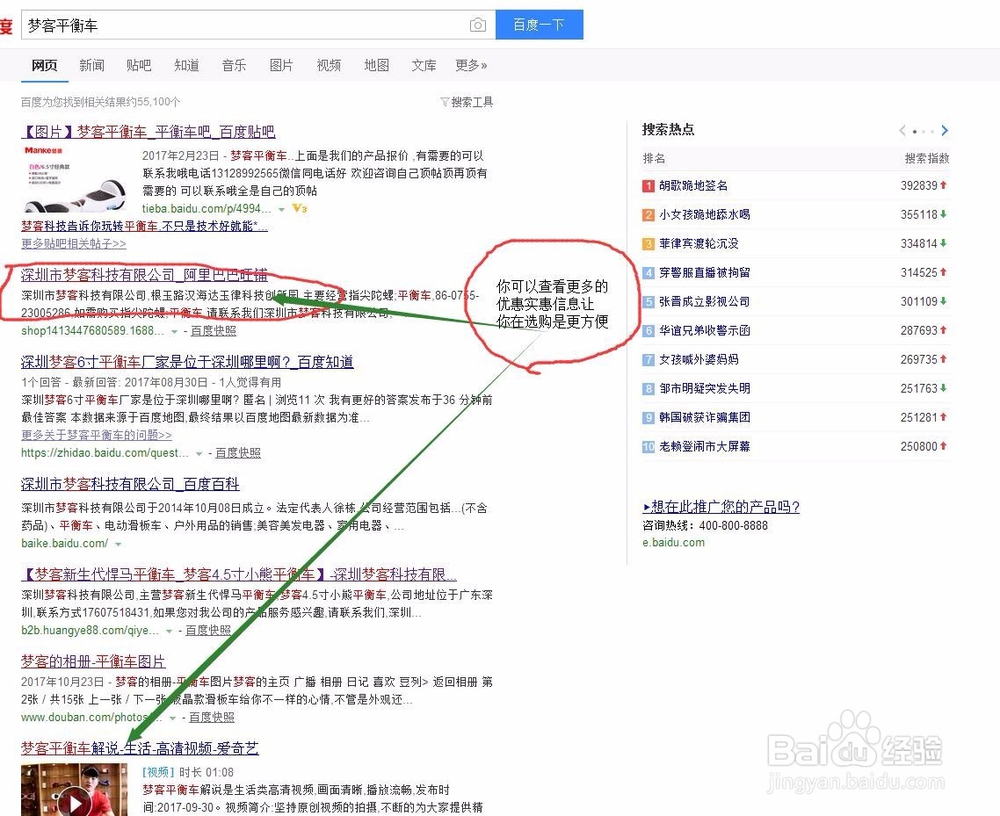This screenshot has width=1000, height=816.
Task: Switch to the 视频 tab
Action: (328, 65)
